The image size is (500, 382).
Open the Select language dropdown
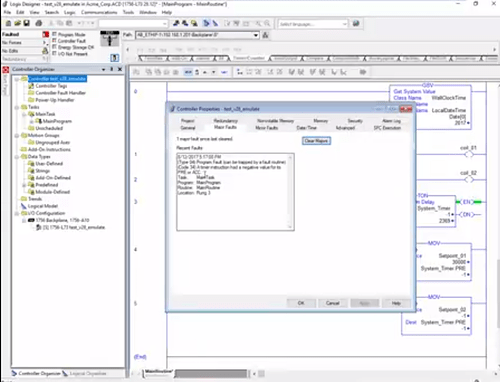pos(344,24)
